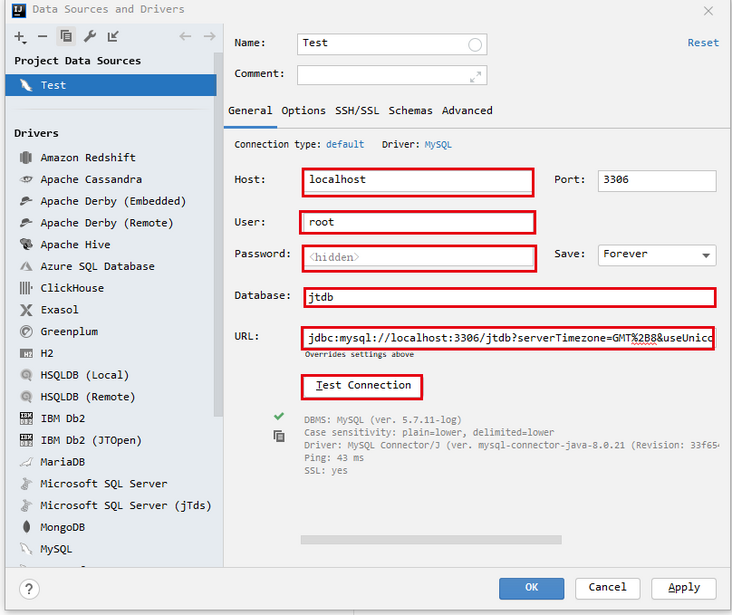Select the MongoDB driver
The width and height of the screenshot is (732, 615).
coord(62,527)
